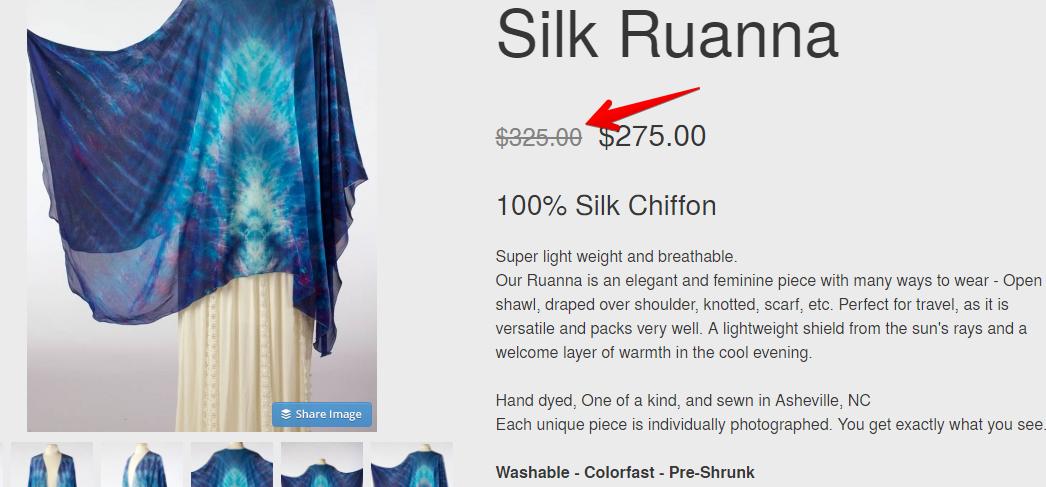Select the front-view open ruanna thumbnail
The image size is (1046, 487).
[52, 464]
